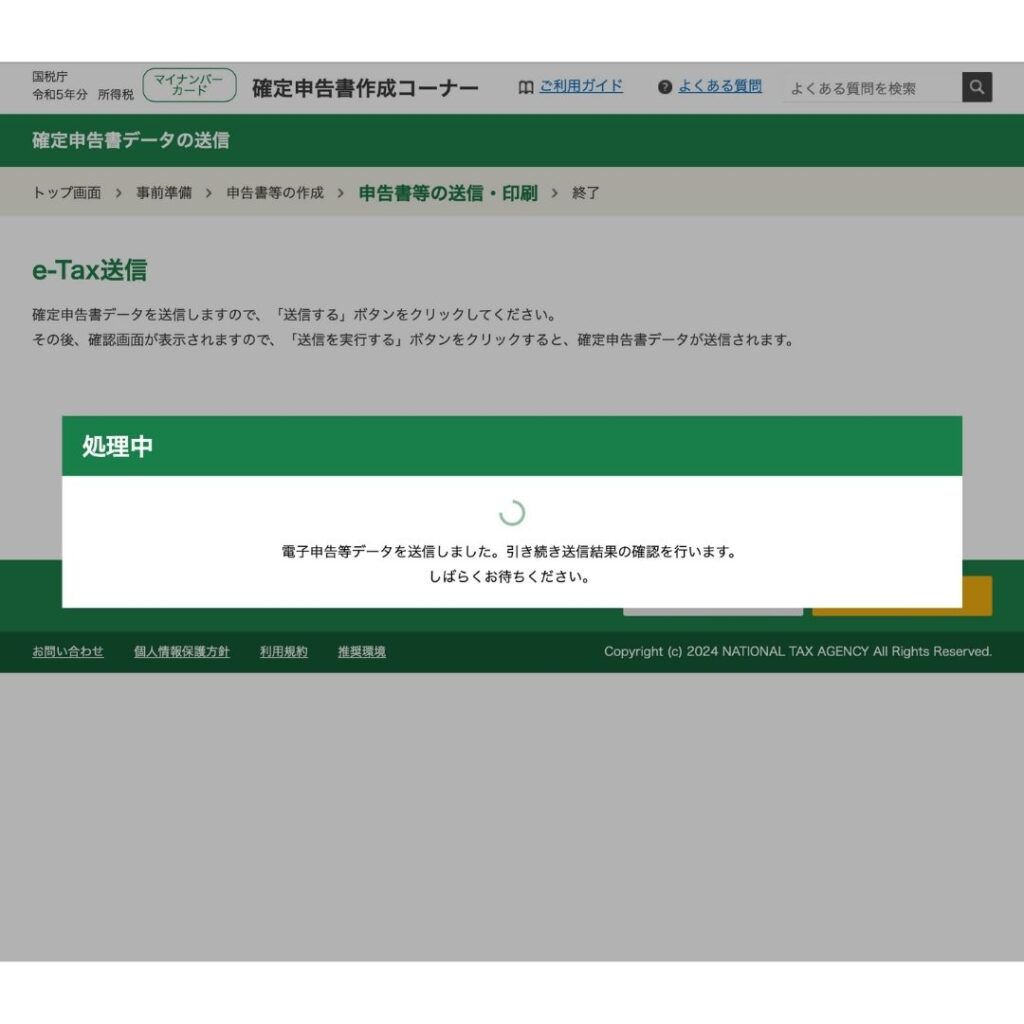This screenshot has width=1024, height=1024.
Task: Click the question mark icon beside よくある質問
Action: pyautogui.click(x=665, y=87)
